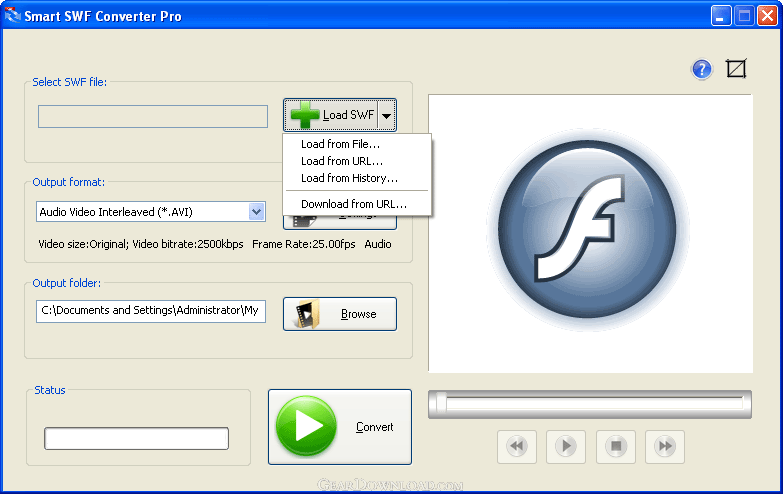This screenshot has width=783, height=494.
Task: Click the crop square icon beside help
Action: coord(737,69)
